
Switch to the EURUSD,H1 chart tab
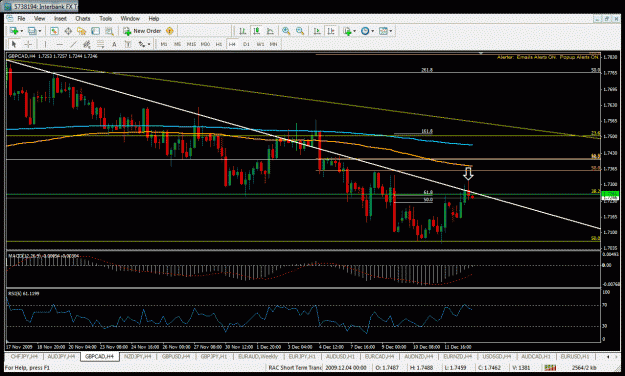click(575, 356)
